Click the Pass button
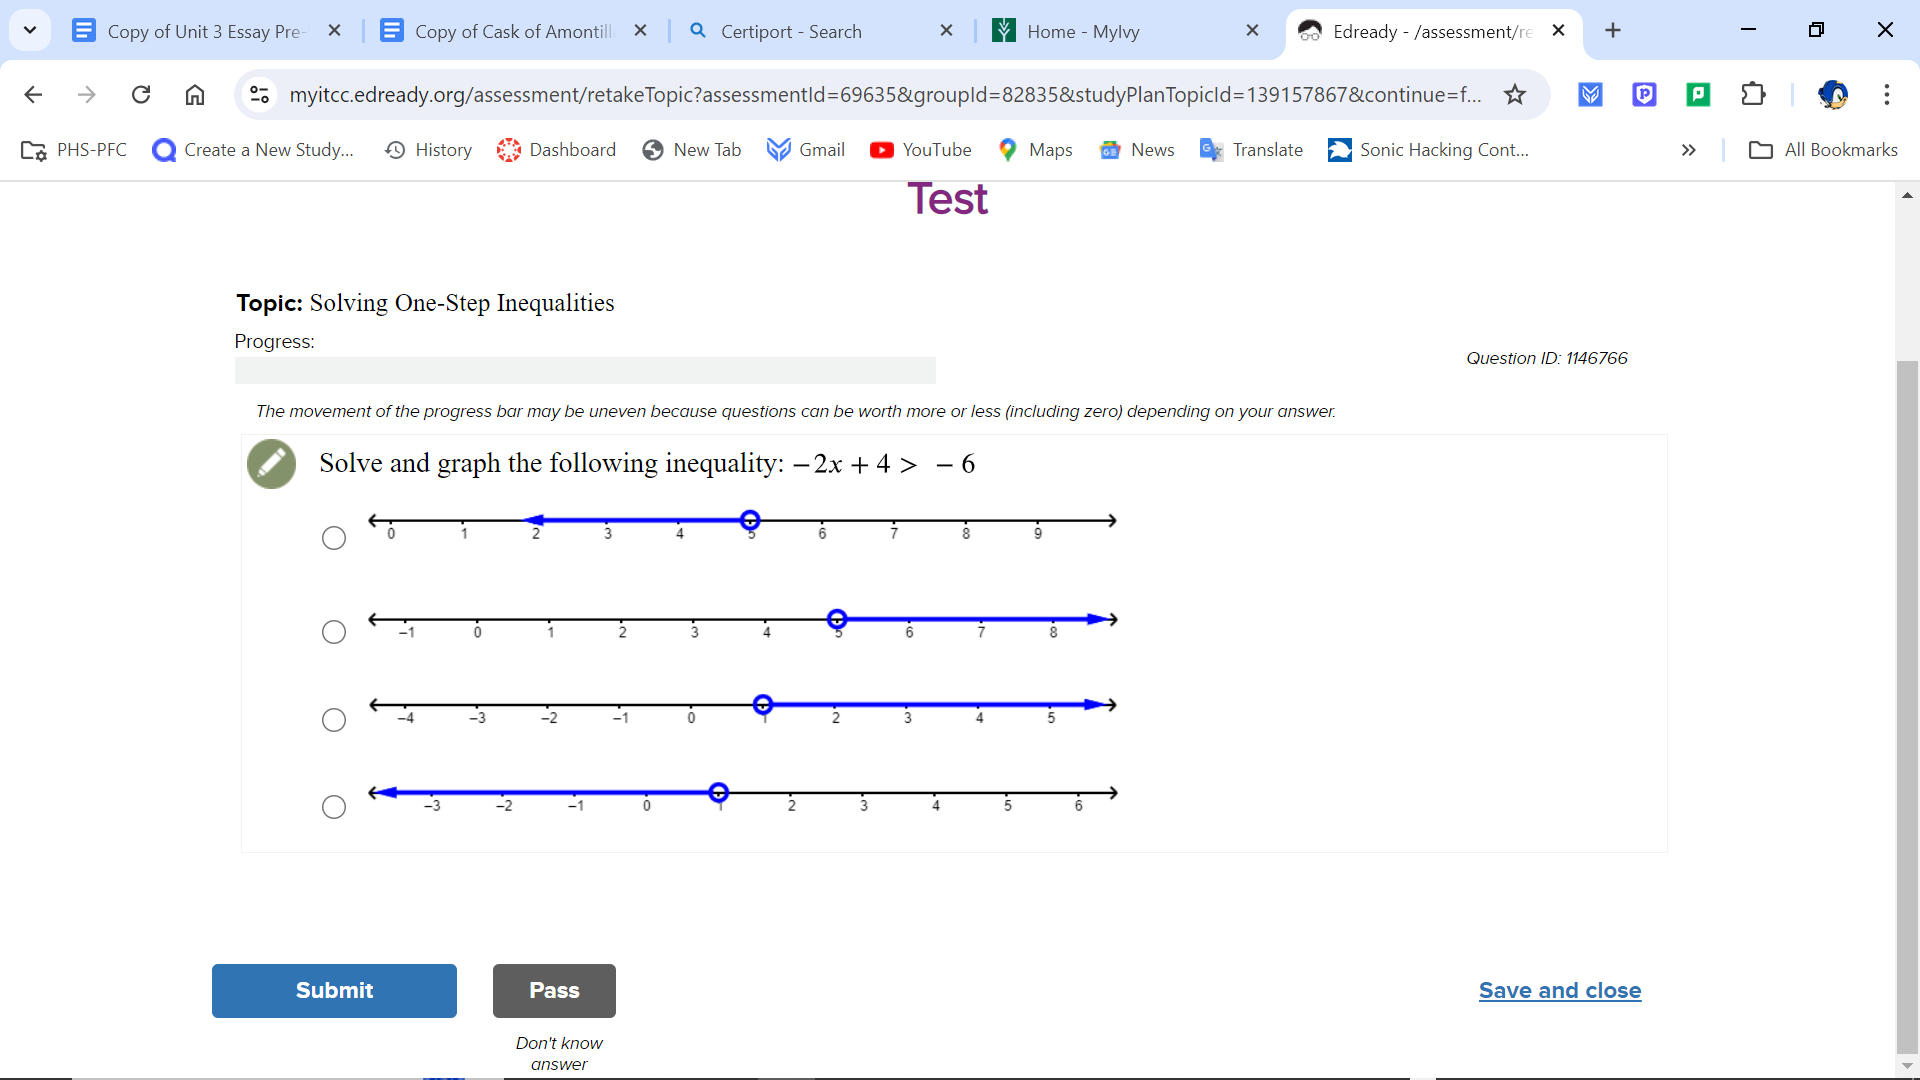Image resolution: width=1920 pixels, height=1080 pixels. click(x=554, y=991)
